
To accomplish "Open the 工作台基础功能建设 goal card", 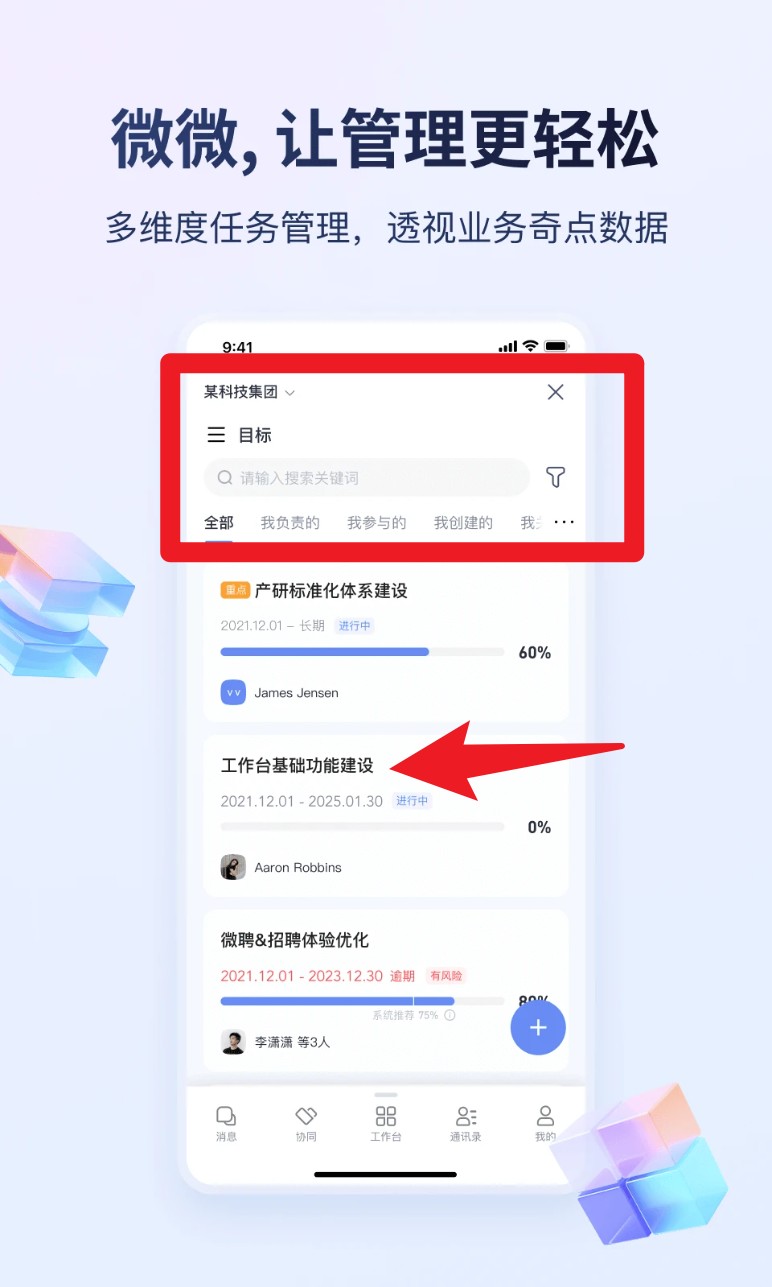I will 386,816.
